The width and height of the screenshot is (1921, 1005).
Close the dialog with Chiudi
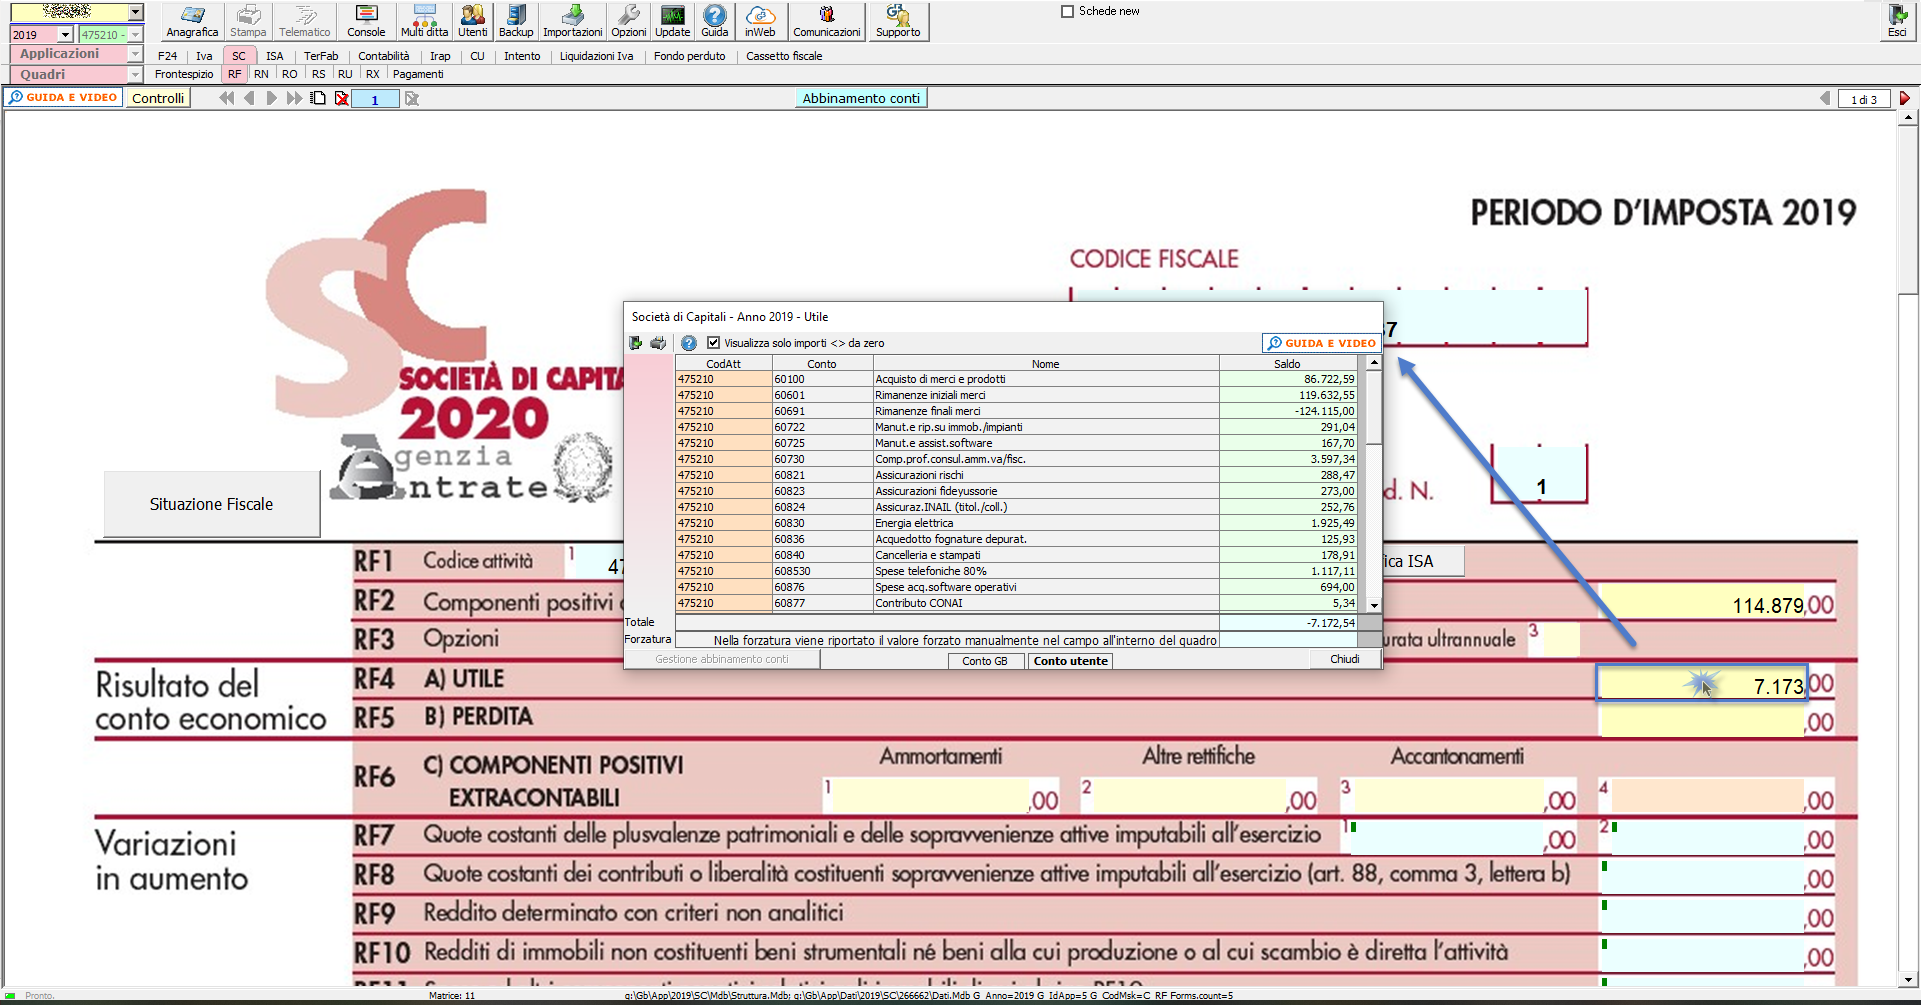click(1345, 659)
